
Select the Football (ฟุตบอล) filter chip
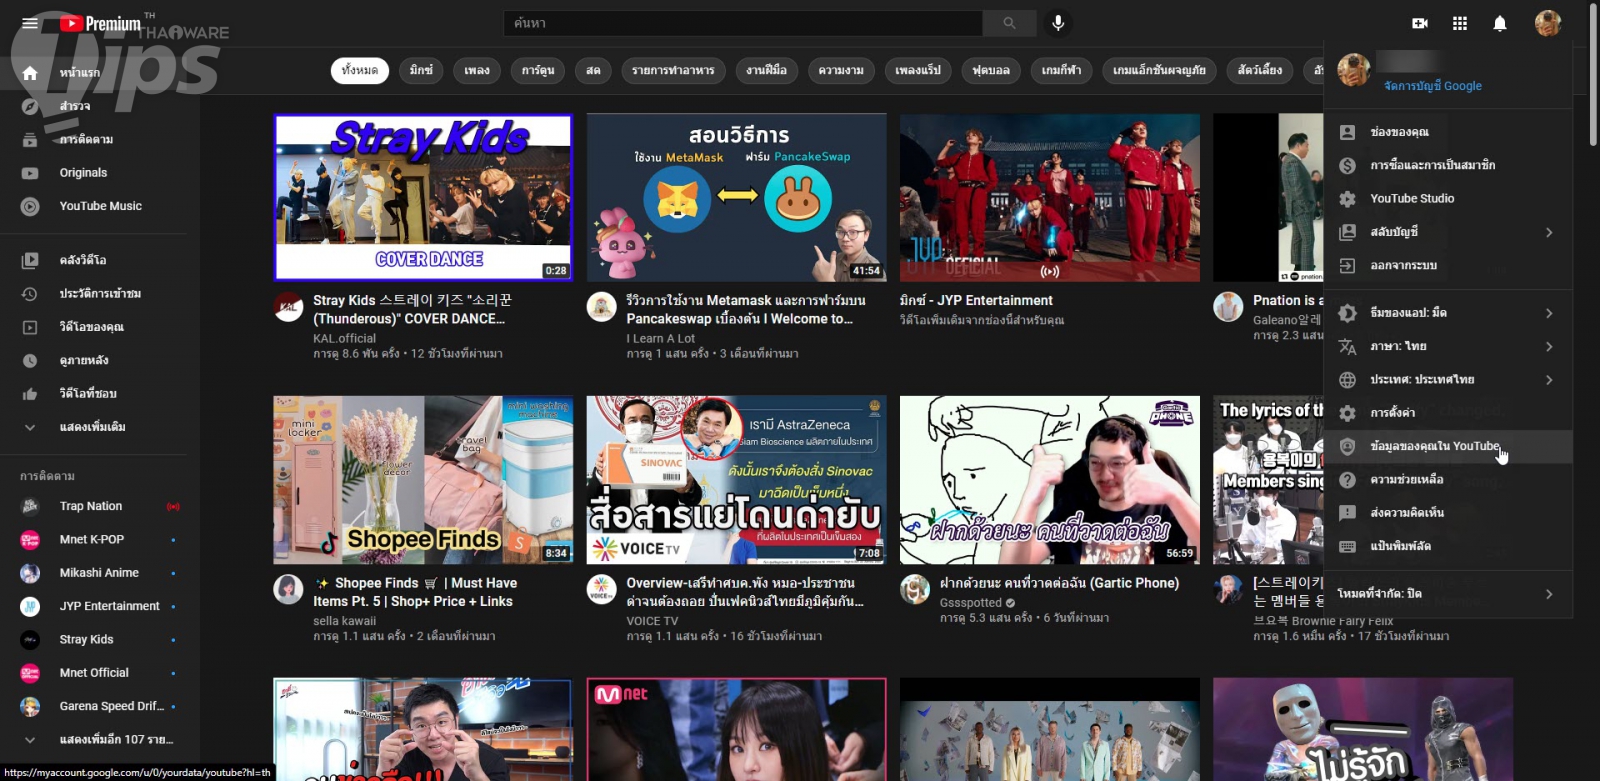tap(991, 70)
